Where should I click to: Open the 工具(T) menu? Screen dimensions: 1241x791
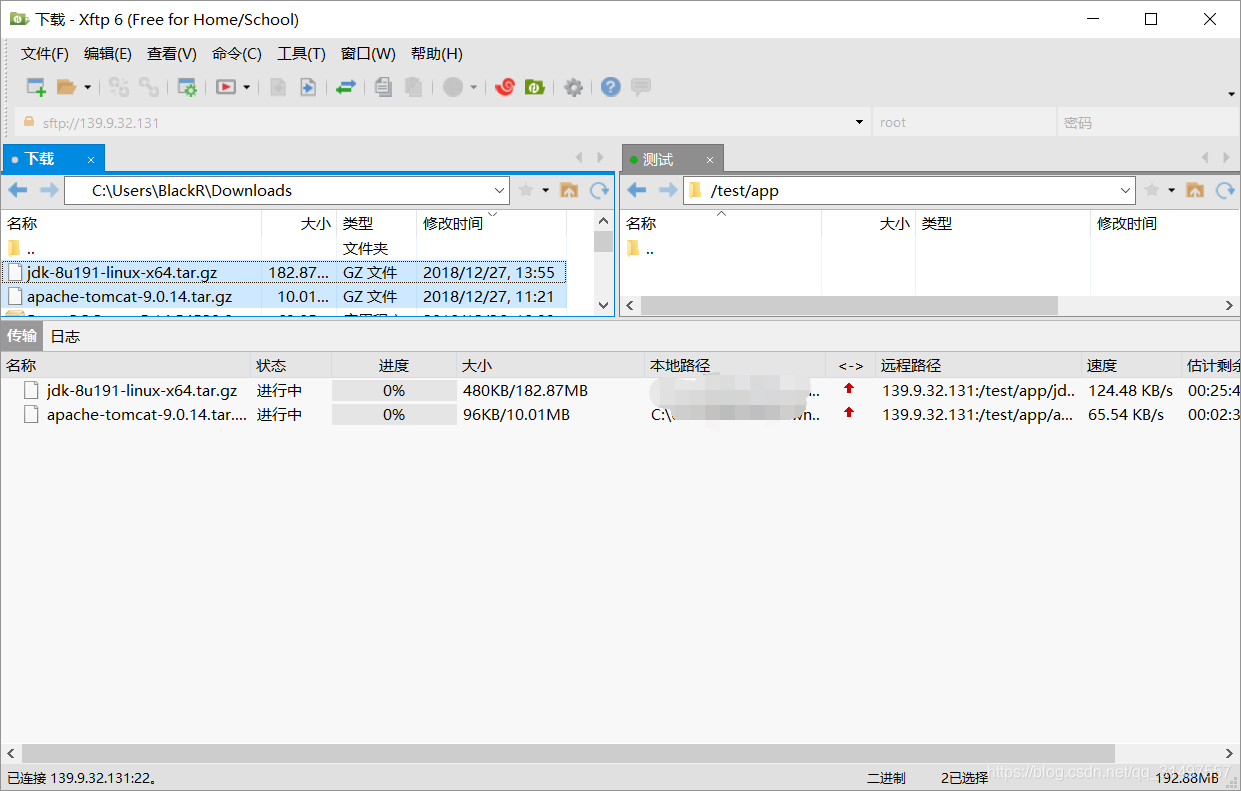tap(301, 54)
